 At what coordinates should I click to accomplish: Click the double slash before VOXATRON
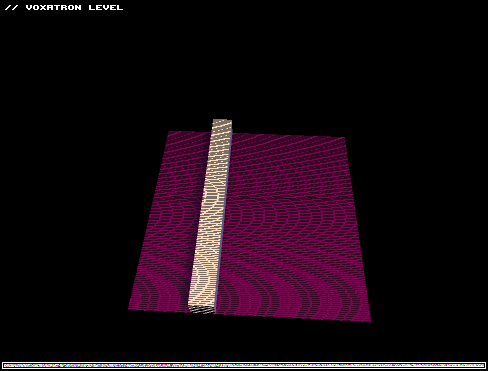tap(12, 7)
